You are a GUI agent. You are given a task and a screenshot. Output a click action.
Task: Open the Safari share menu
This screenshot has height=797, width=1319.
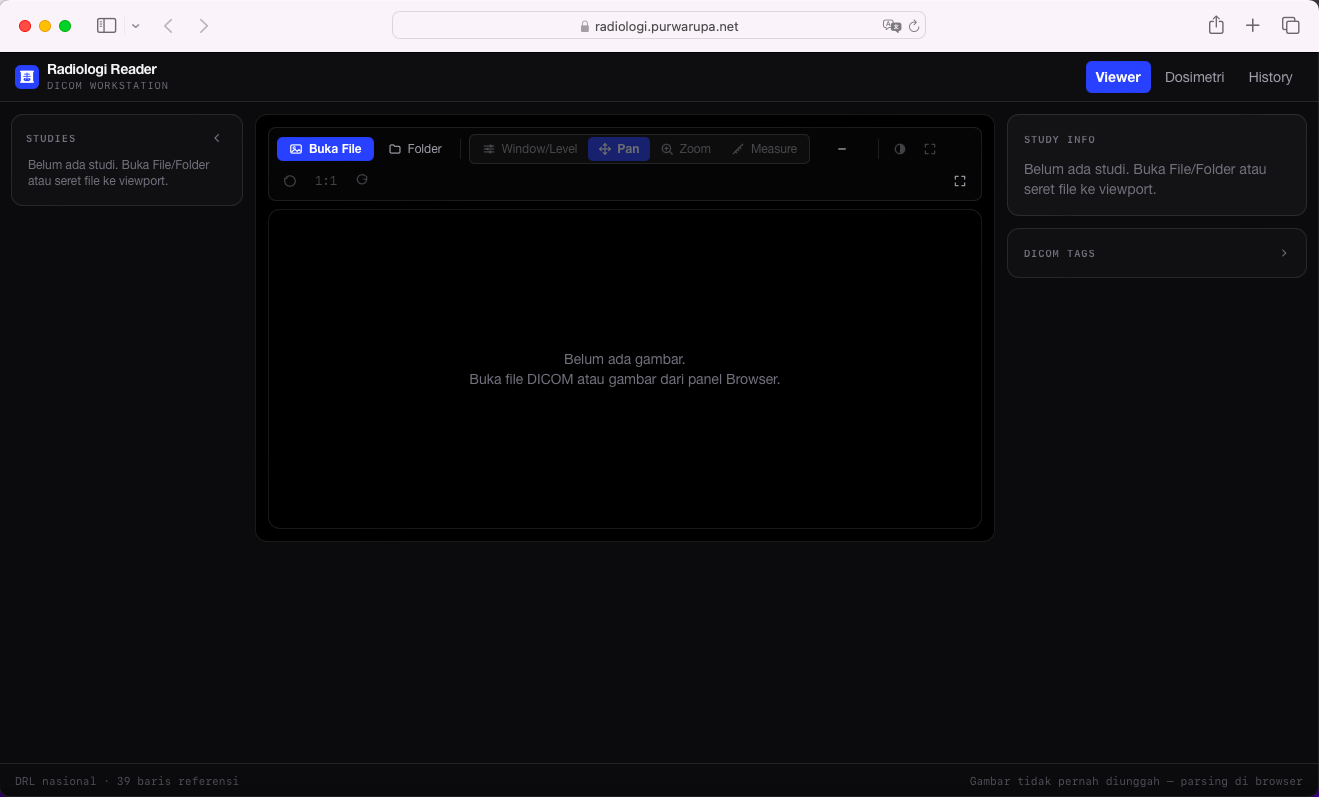tap(1216, 26)
